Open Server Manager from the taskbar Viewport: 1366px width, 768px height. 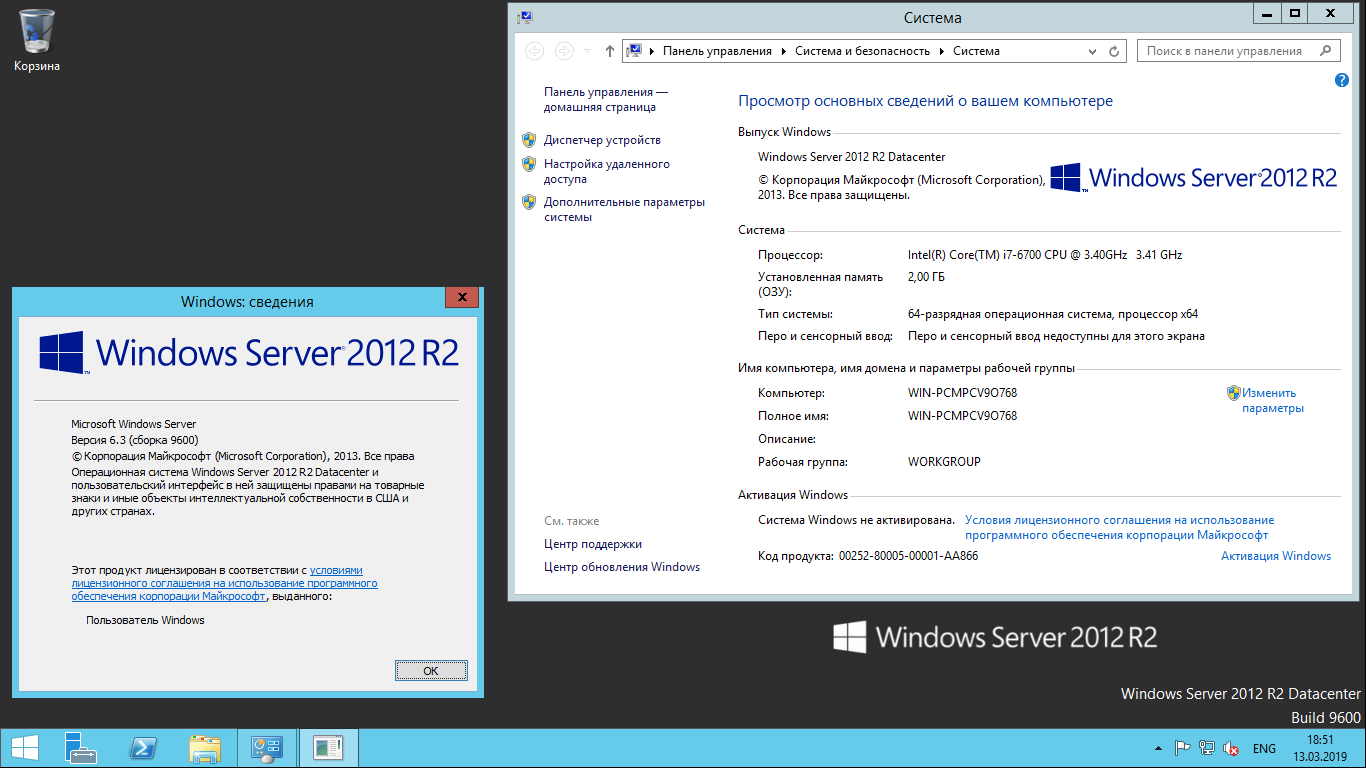click(80, 748)
